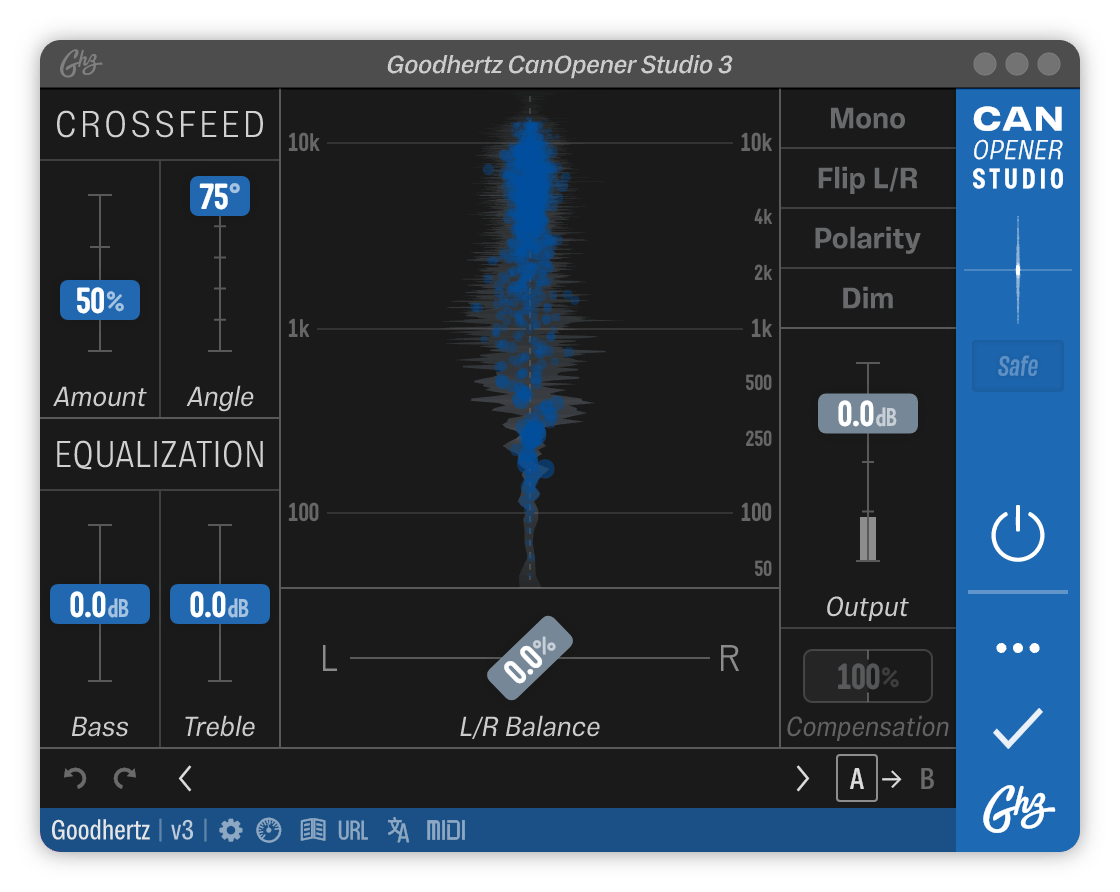Click the Treble label

click(x=220, y=726)
